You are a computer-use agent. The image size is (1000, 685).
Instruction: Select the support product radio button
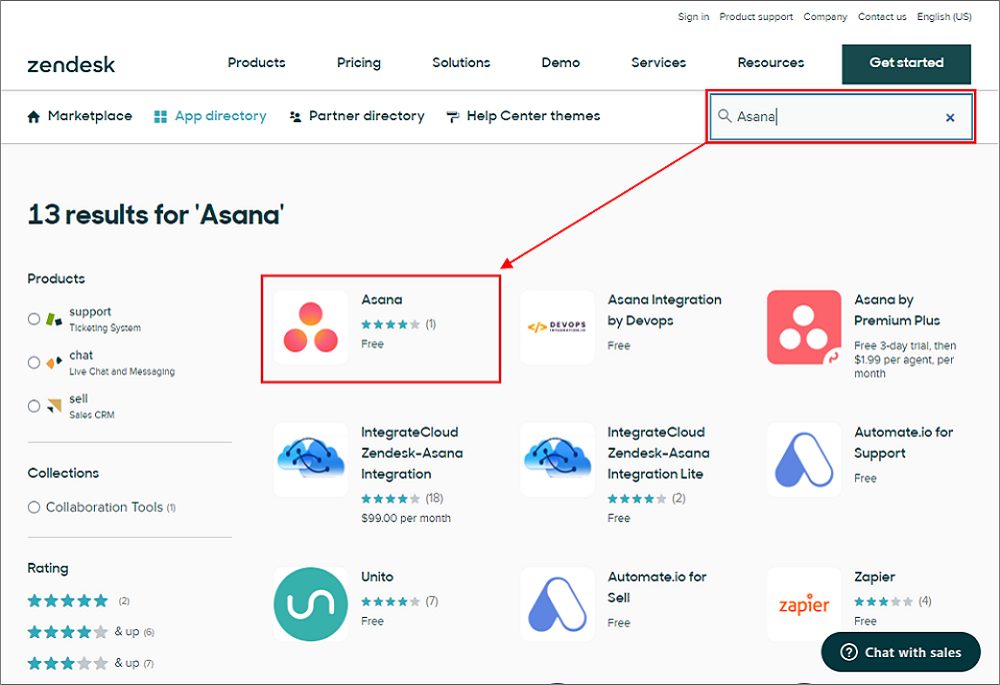[34, 319]
